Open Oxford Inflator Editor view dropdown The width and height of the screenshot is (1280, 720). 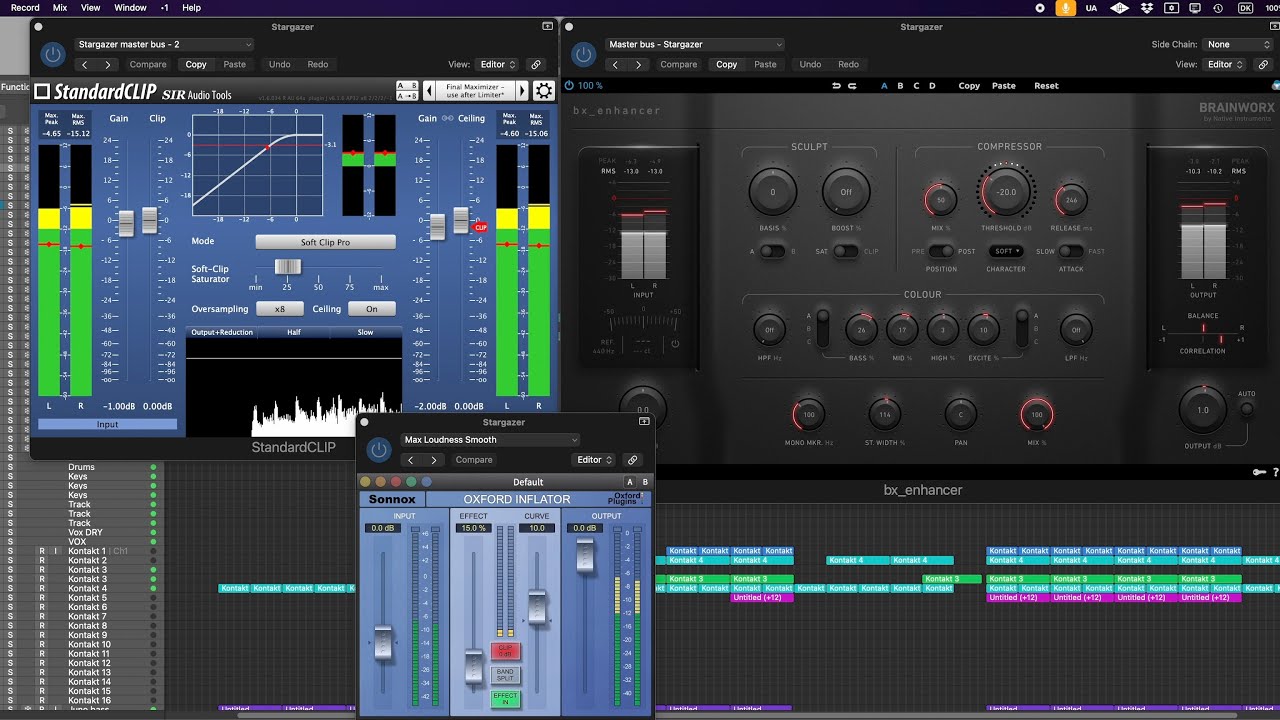pyautogui.click(x=594, y=460)
